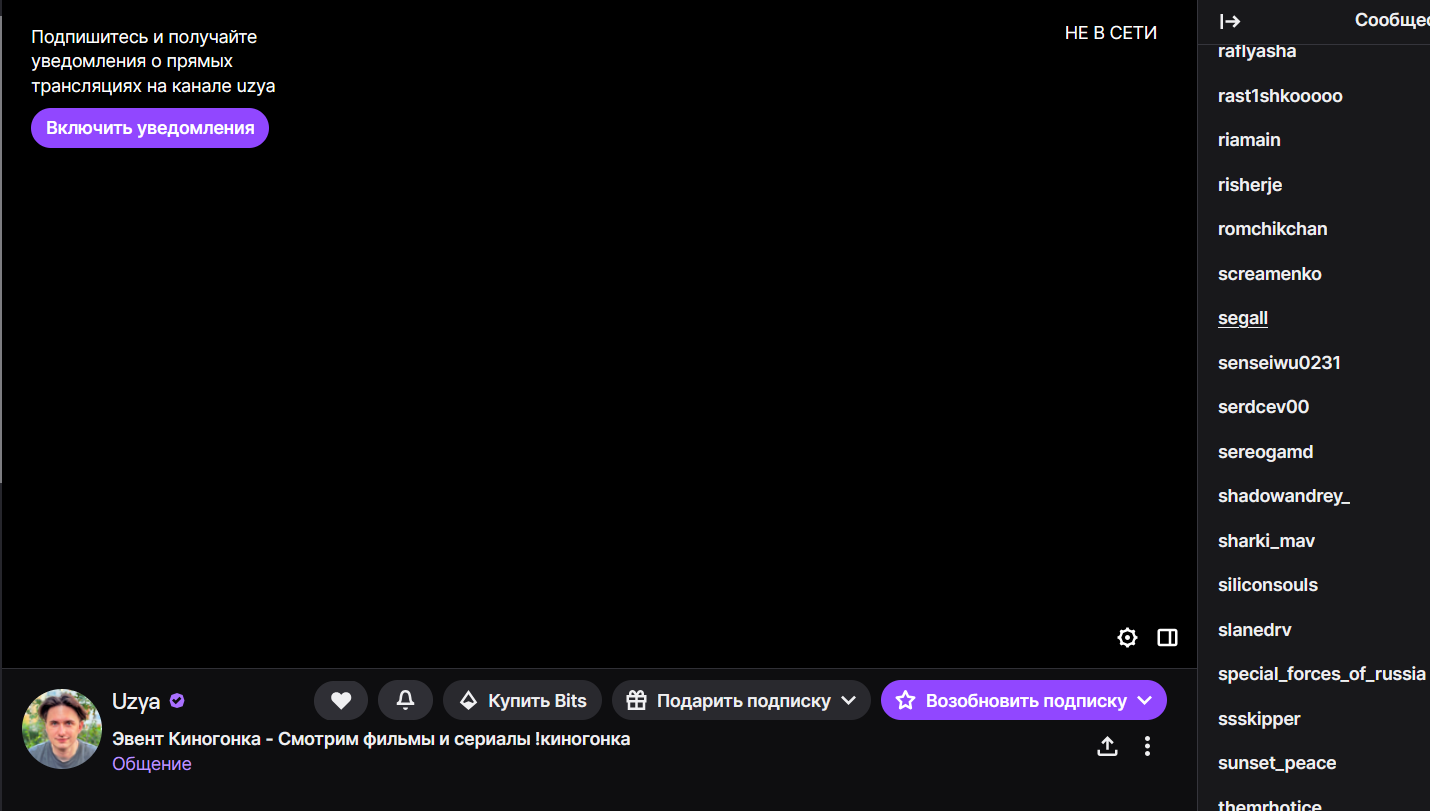The height and width of the screenshot is (811, 1430).
Task: Select user risherje in the list
Action: (1250, 185)
